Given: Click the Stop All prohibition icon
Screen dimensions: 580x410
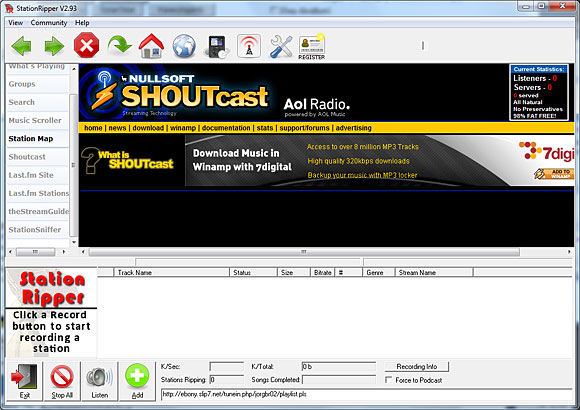Looking at the screenshot, I should (62, 381).
